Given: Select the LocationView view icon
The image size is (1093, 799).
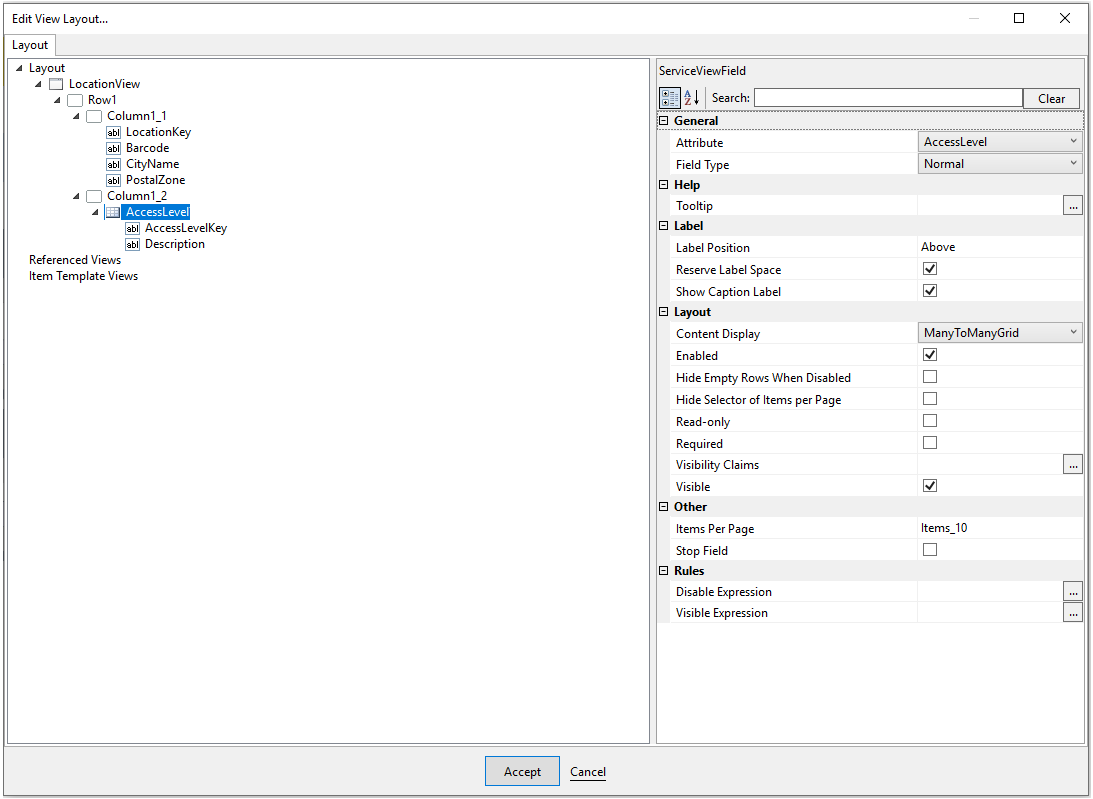Looking at the screenshot, I should point(56,84).
